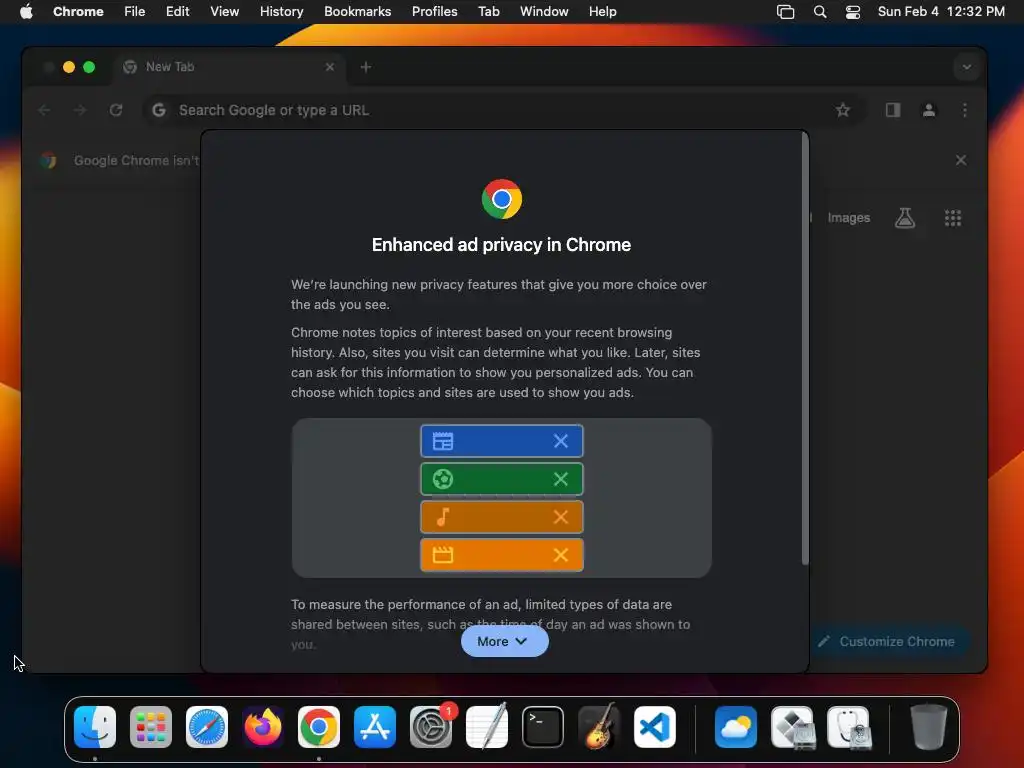
Task: Open the Apple menu
Action: tap(26, 11)
